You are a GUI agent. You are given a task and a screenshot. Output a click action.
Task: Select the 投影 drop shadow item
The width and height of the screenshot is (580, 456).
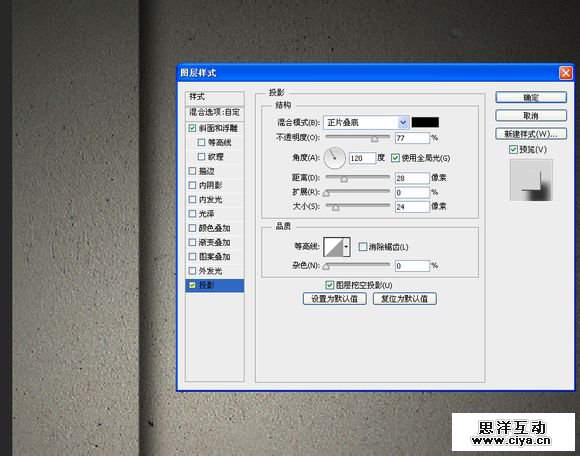(x=215, y=285)
